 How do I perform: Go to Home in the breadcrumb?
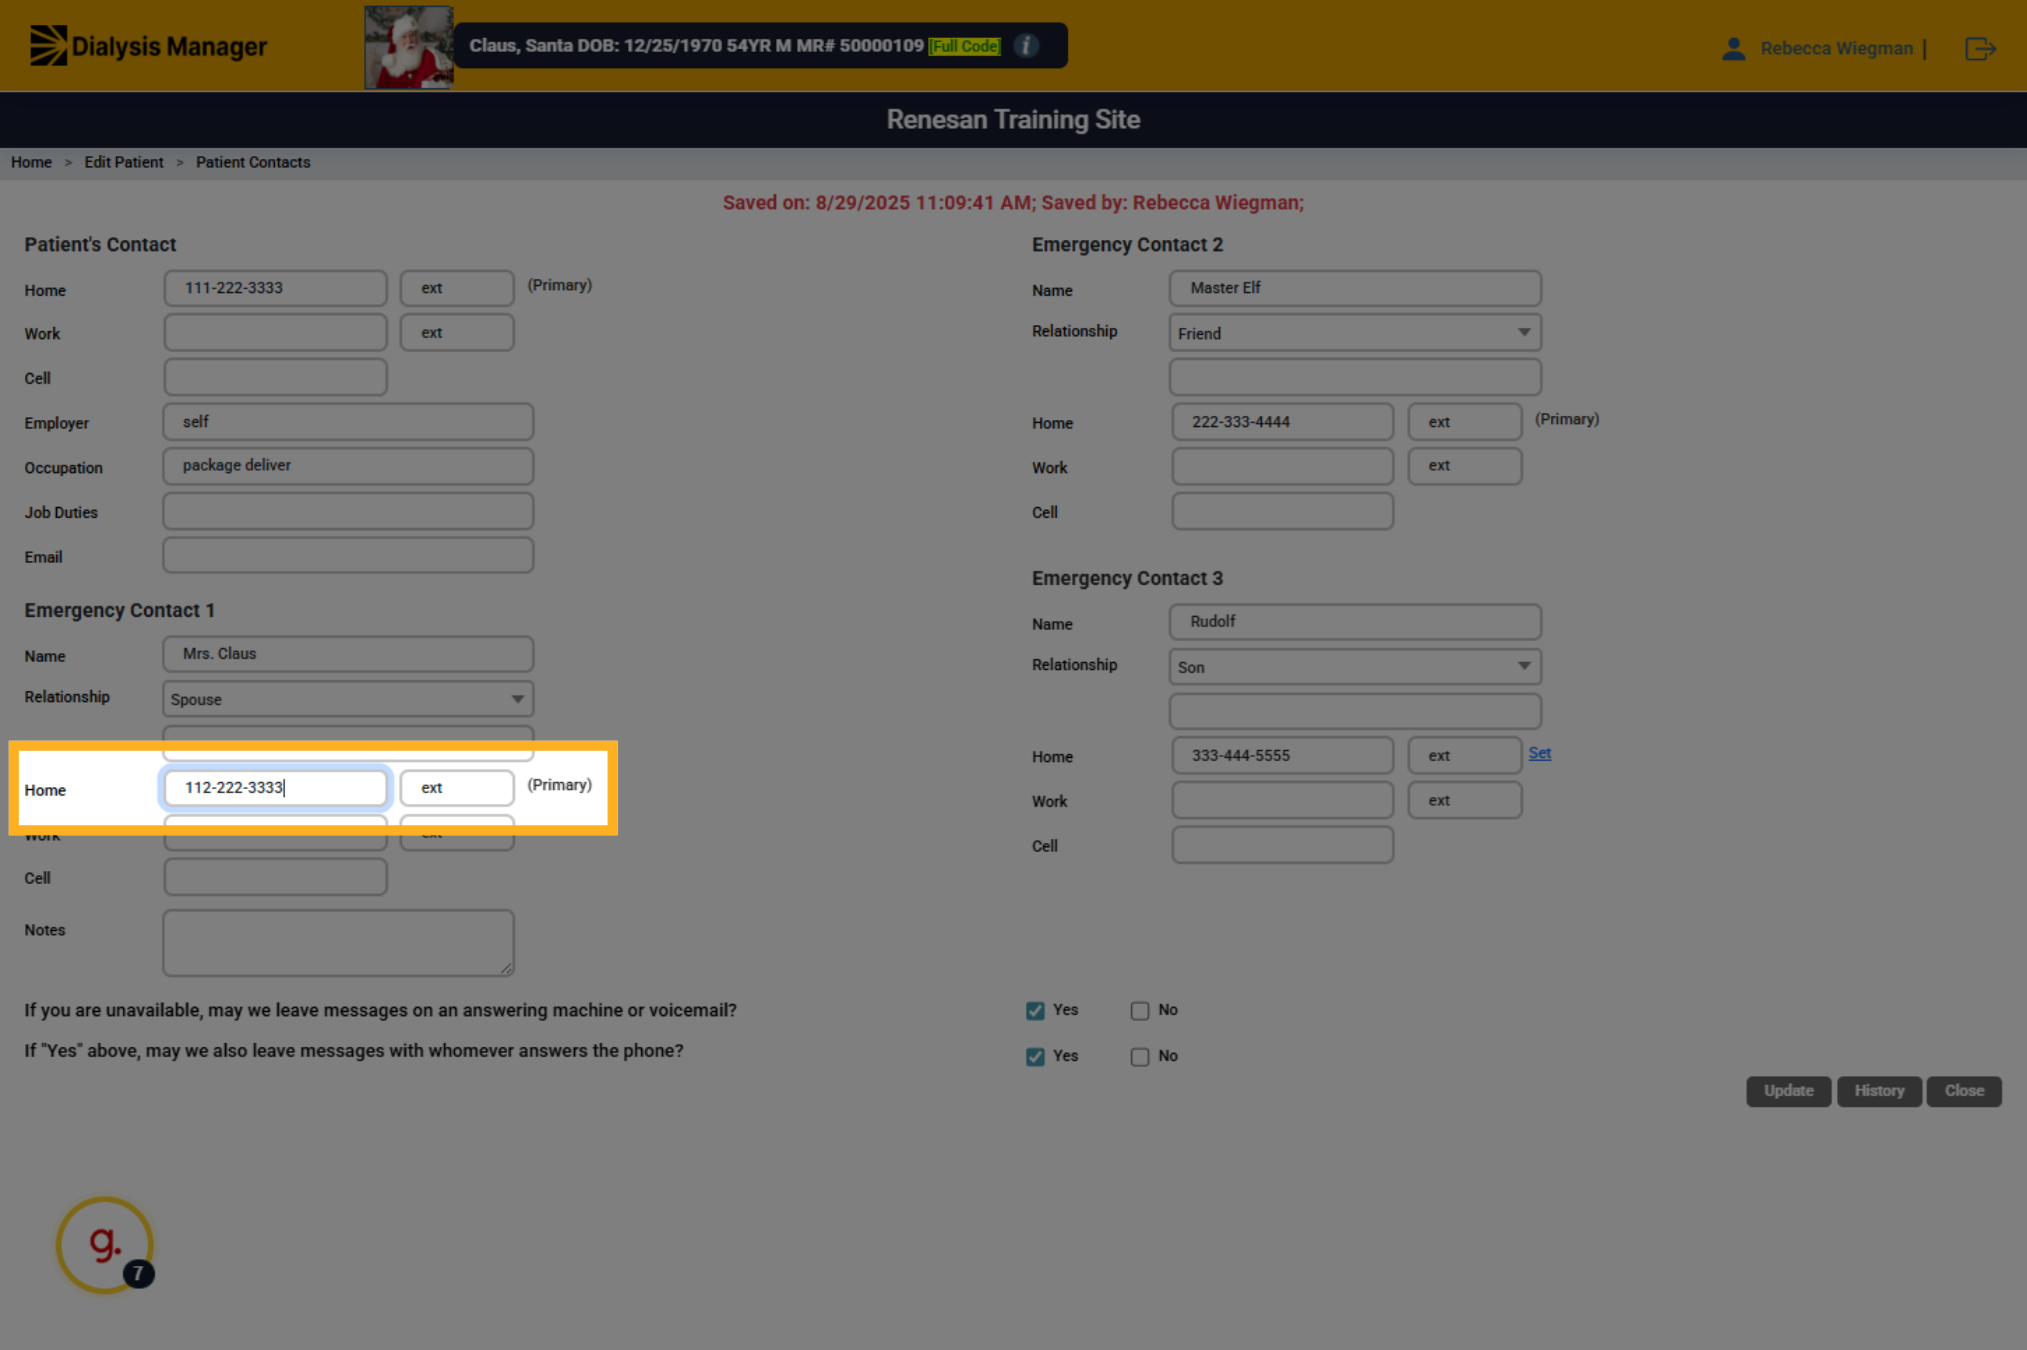(31, 162)
